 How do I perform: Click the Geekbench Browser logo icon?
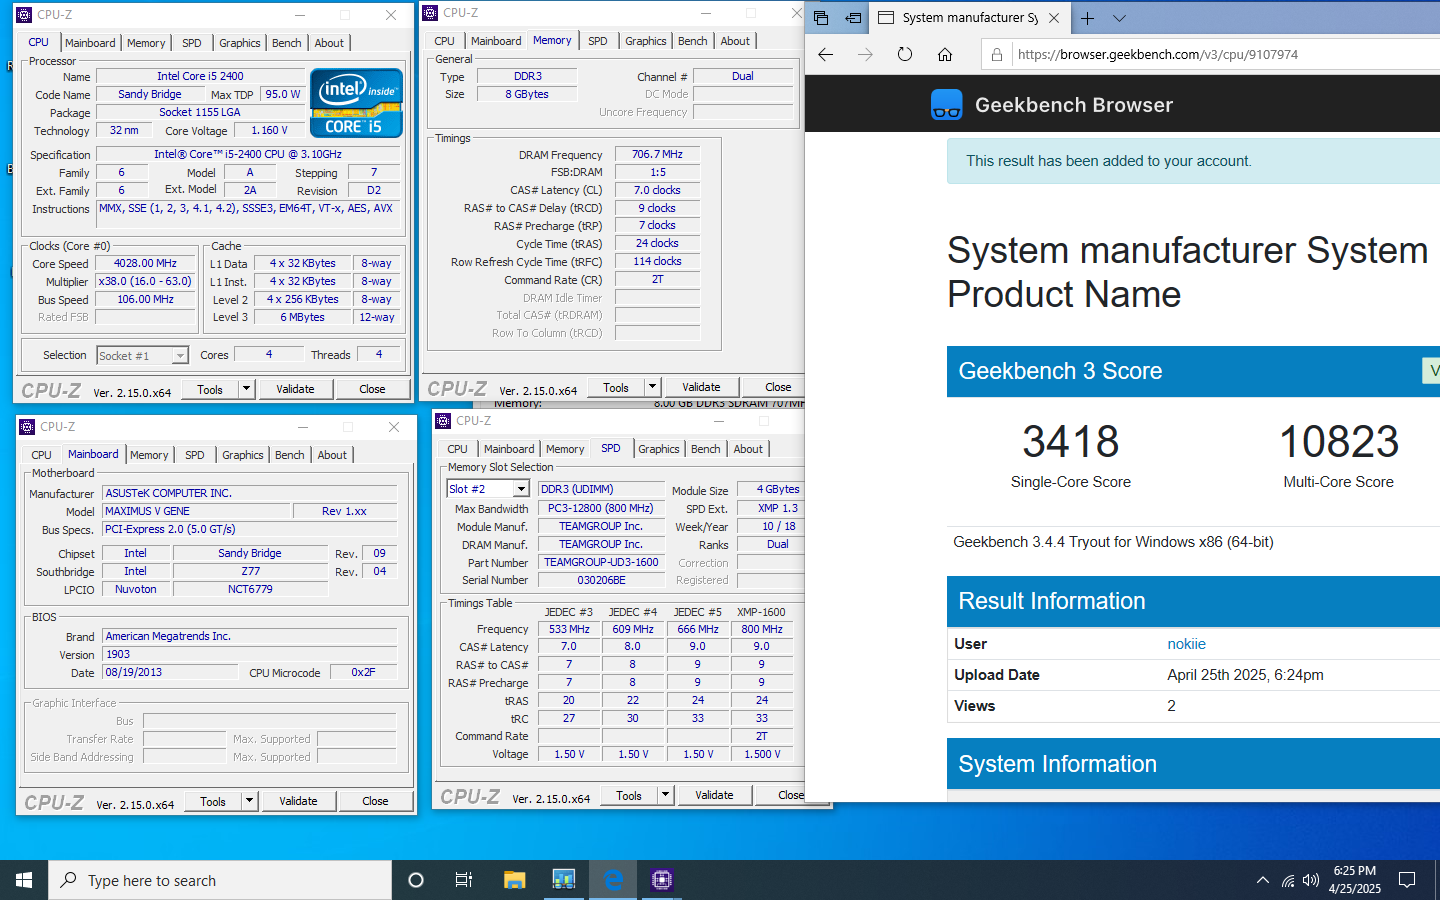pos(946,104)
